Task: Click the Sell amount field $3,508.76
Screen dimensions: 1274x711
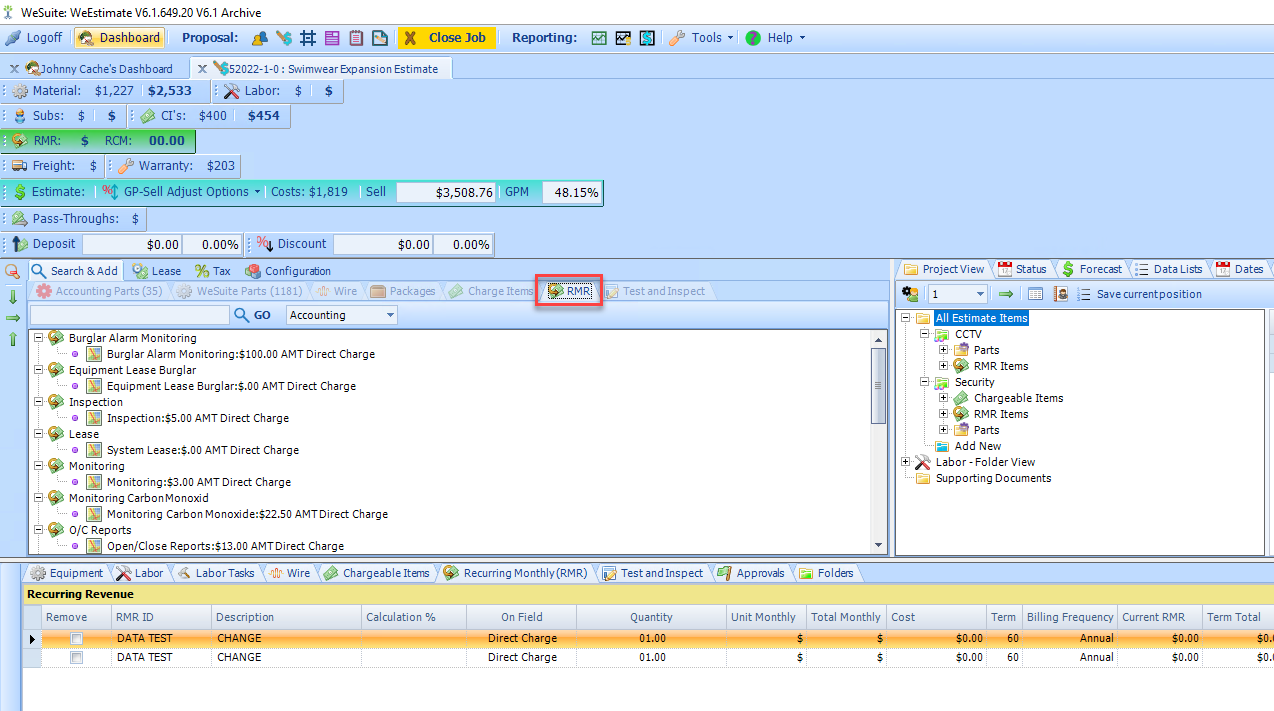Action: click(x=446, y=192)
